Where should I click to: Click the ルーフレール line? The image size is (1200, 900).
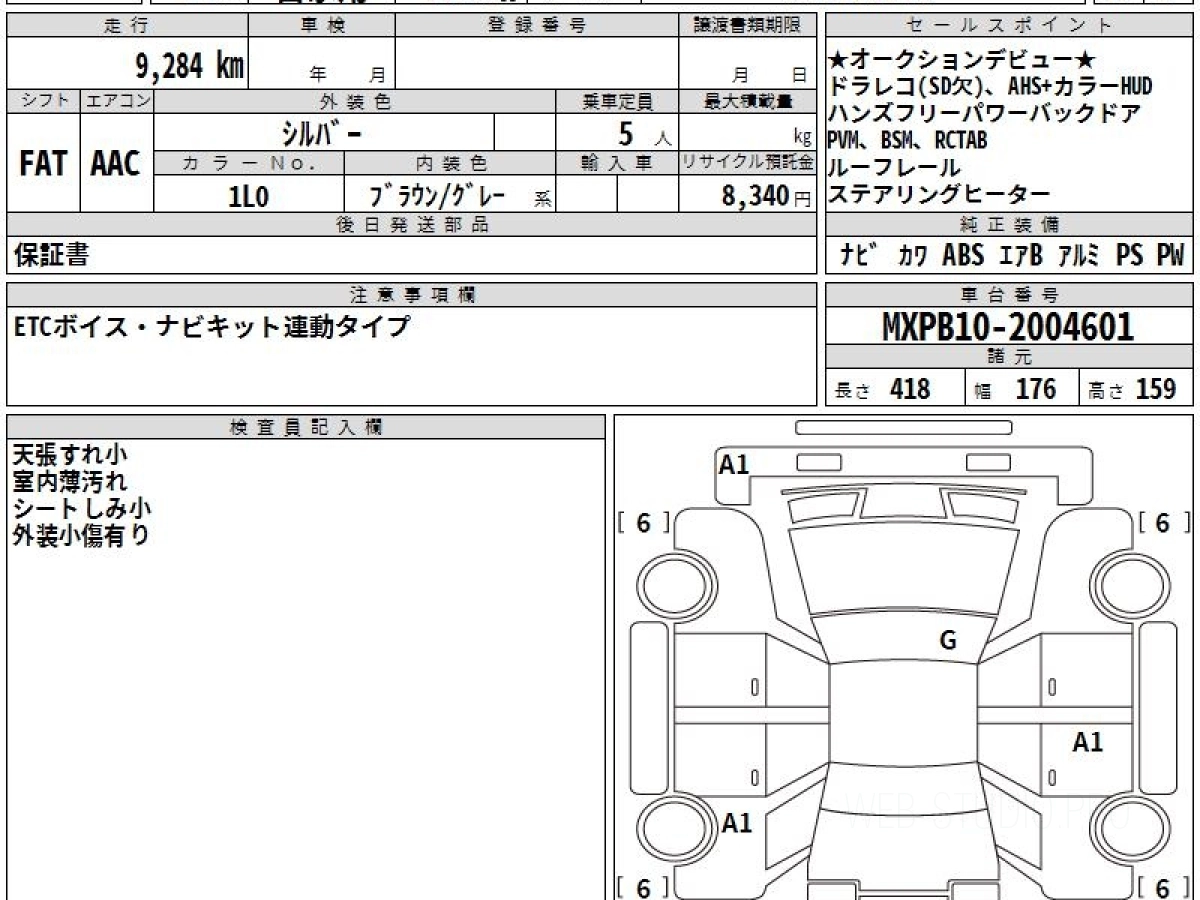click(894, 167)
